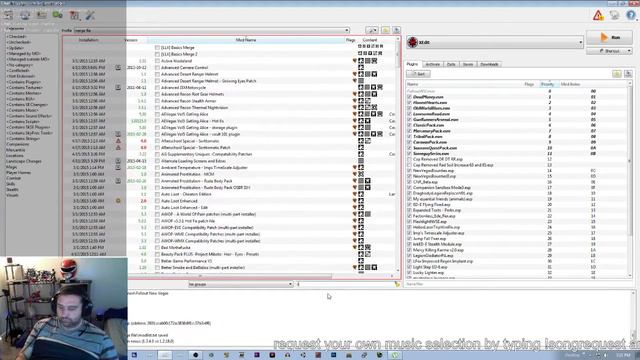Open the executable selector dropdown
This screenshot has height=360, width=640.
[x=495, y=42]
